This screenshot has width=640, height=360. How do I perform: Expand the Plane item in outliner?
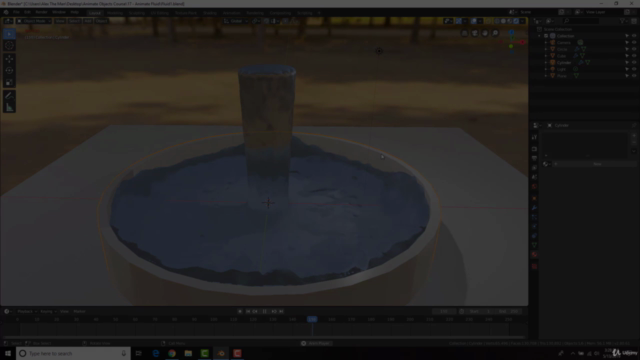coord(546,76)
